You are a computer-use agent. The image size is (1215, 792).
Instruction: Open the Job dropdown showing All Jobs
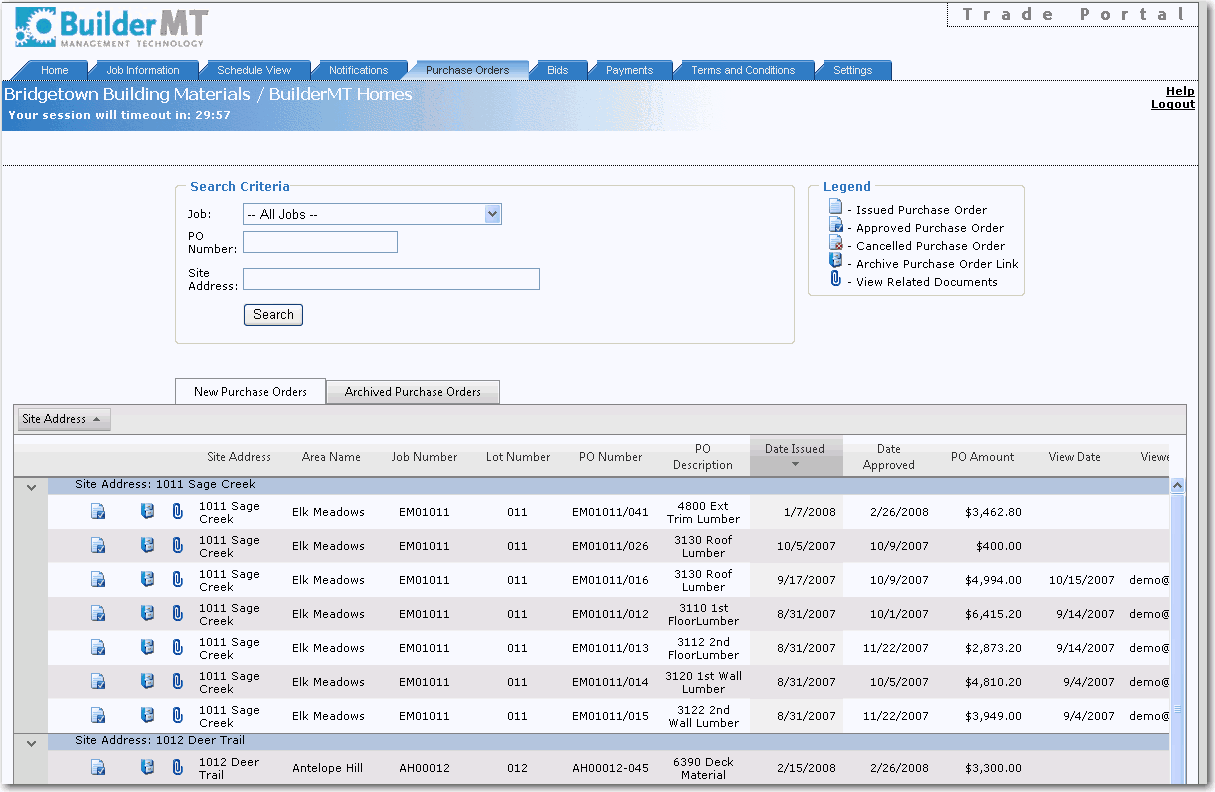[372, 214]
